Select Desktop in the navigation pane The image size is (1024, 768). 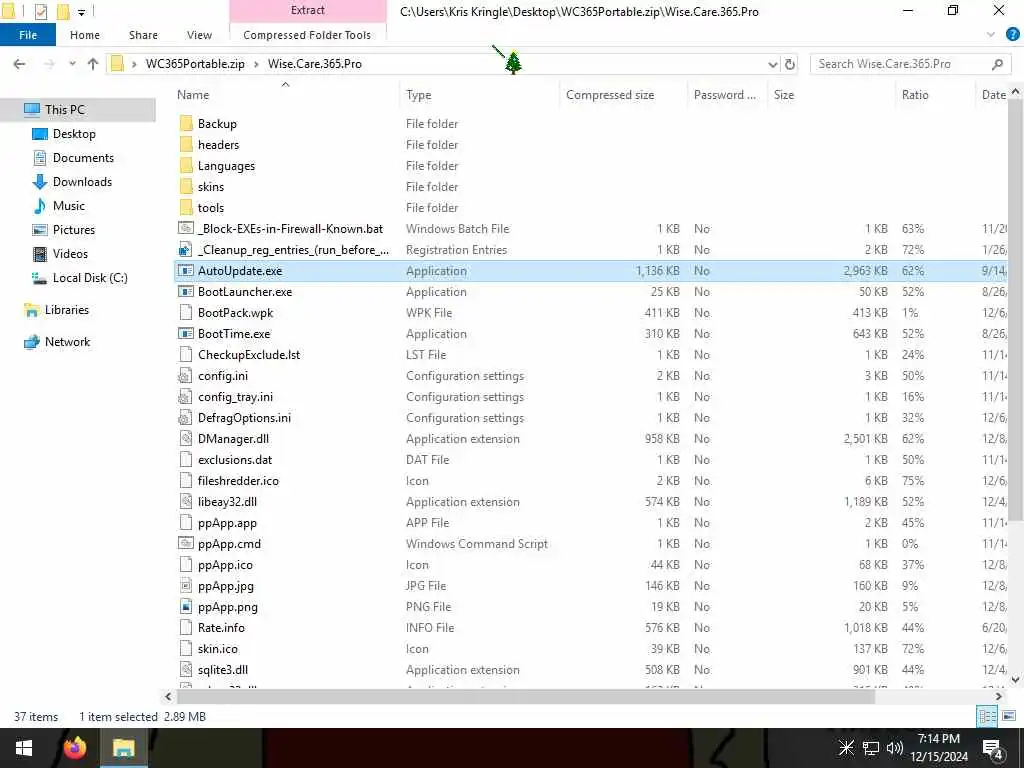[x=74, y=133]
